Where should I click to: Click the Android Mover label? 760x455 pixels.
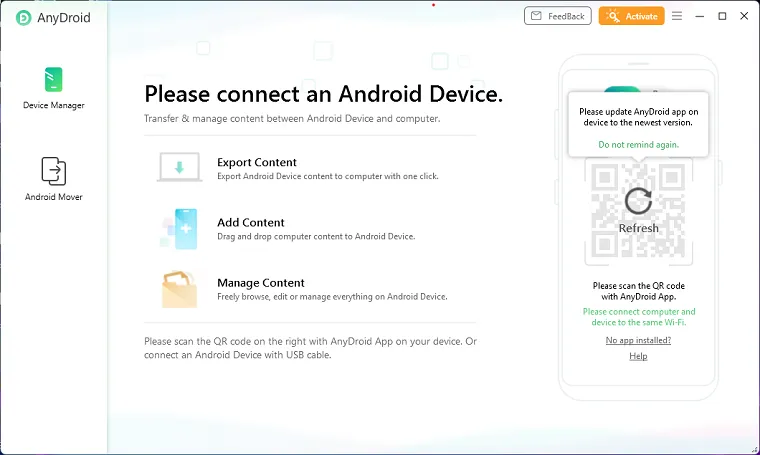pos(54,197)
